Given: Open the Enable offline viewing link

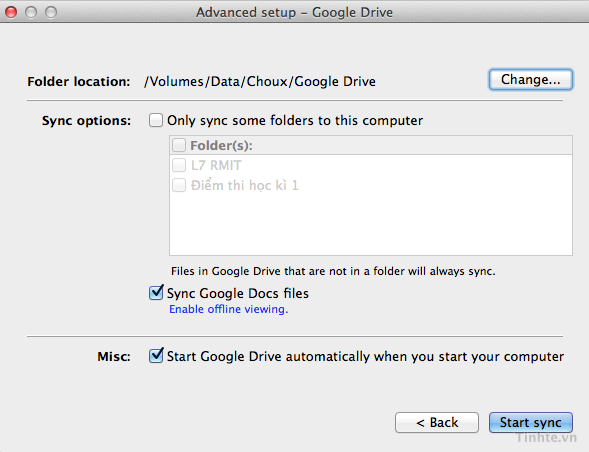Looking at the screenshot, I should [x=228, y=309].
